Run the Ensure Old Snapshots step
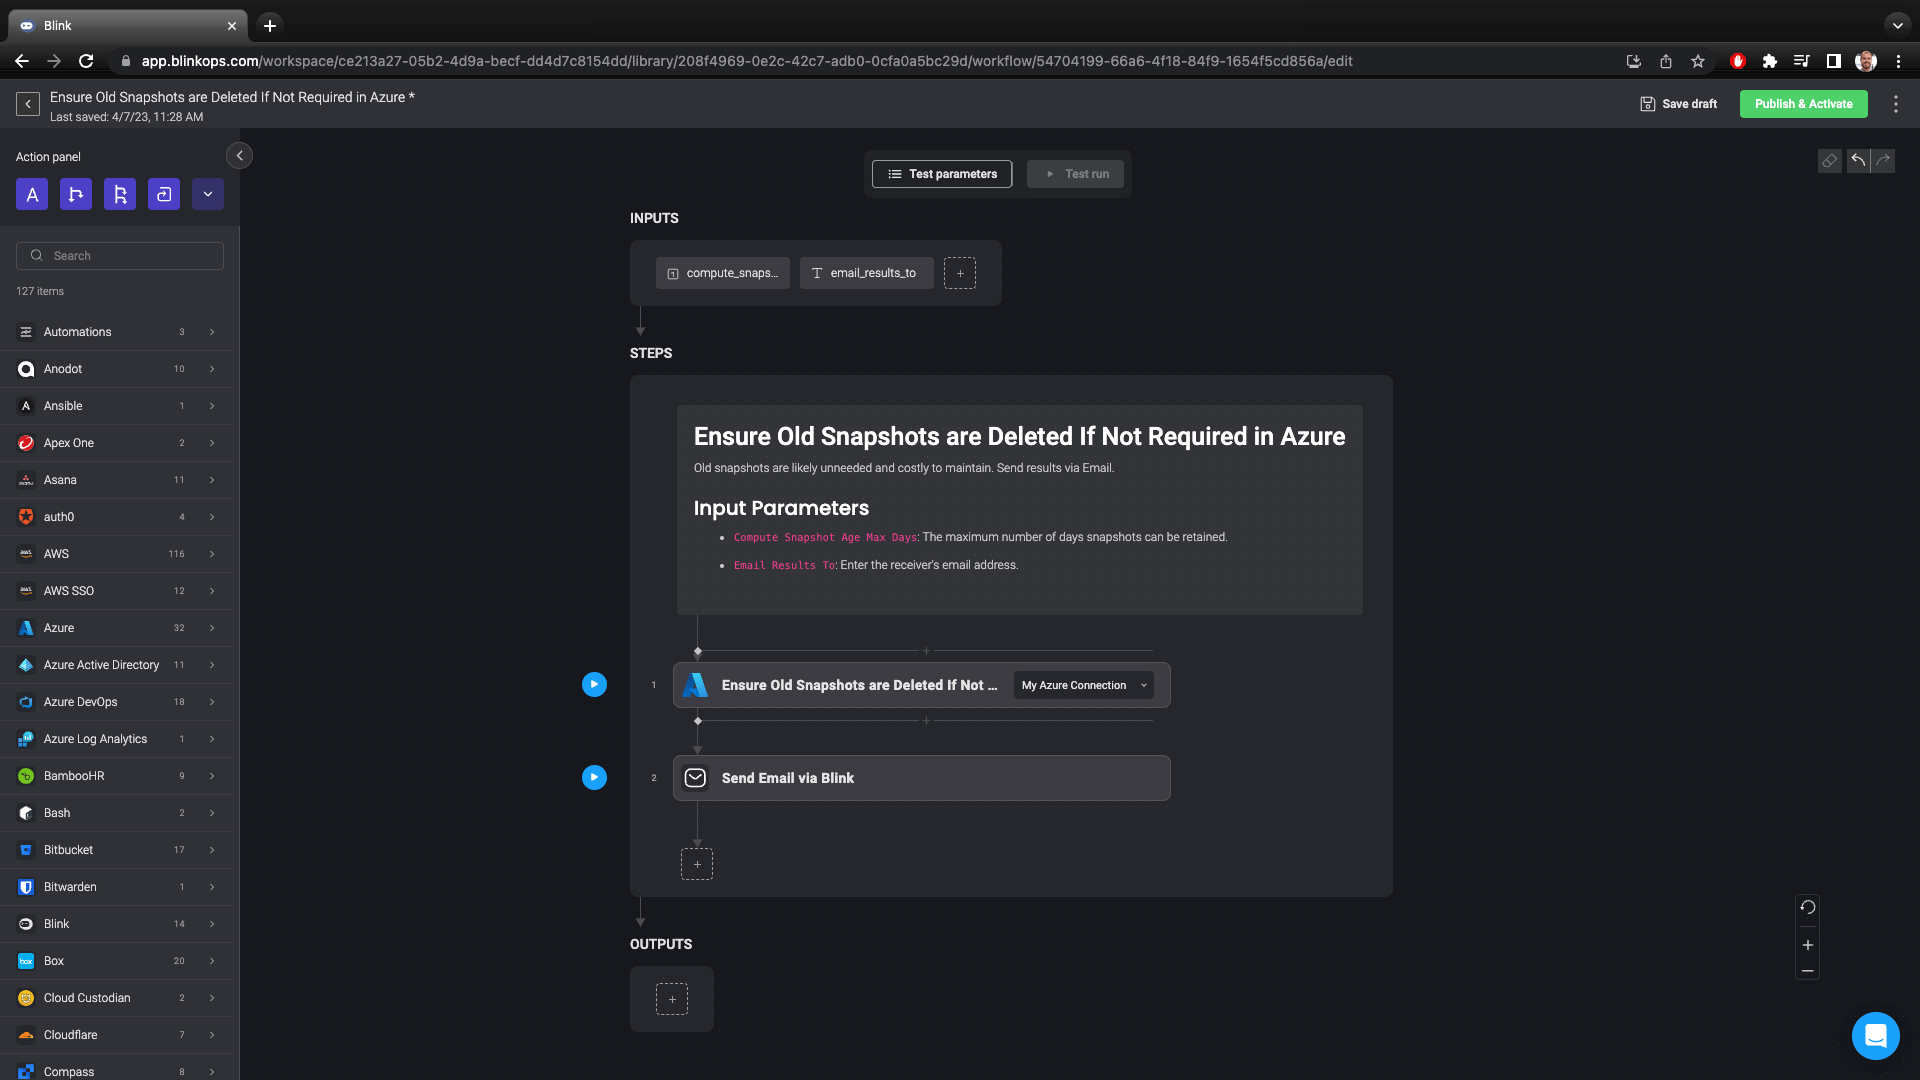This screenshot has height=1080, width=1920. coord(594,684)
